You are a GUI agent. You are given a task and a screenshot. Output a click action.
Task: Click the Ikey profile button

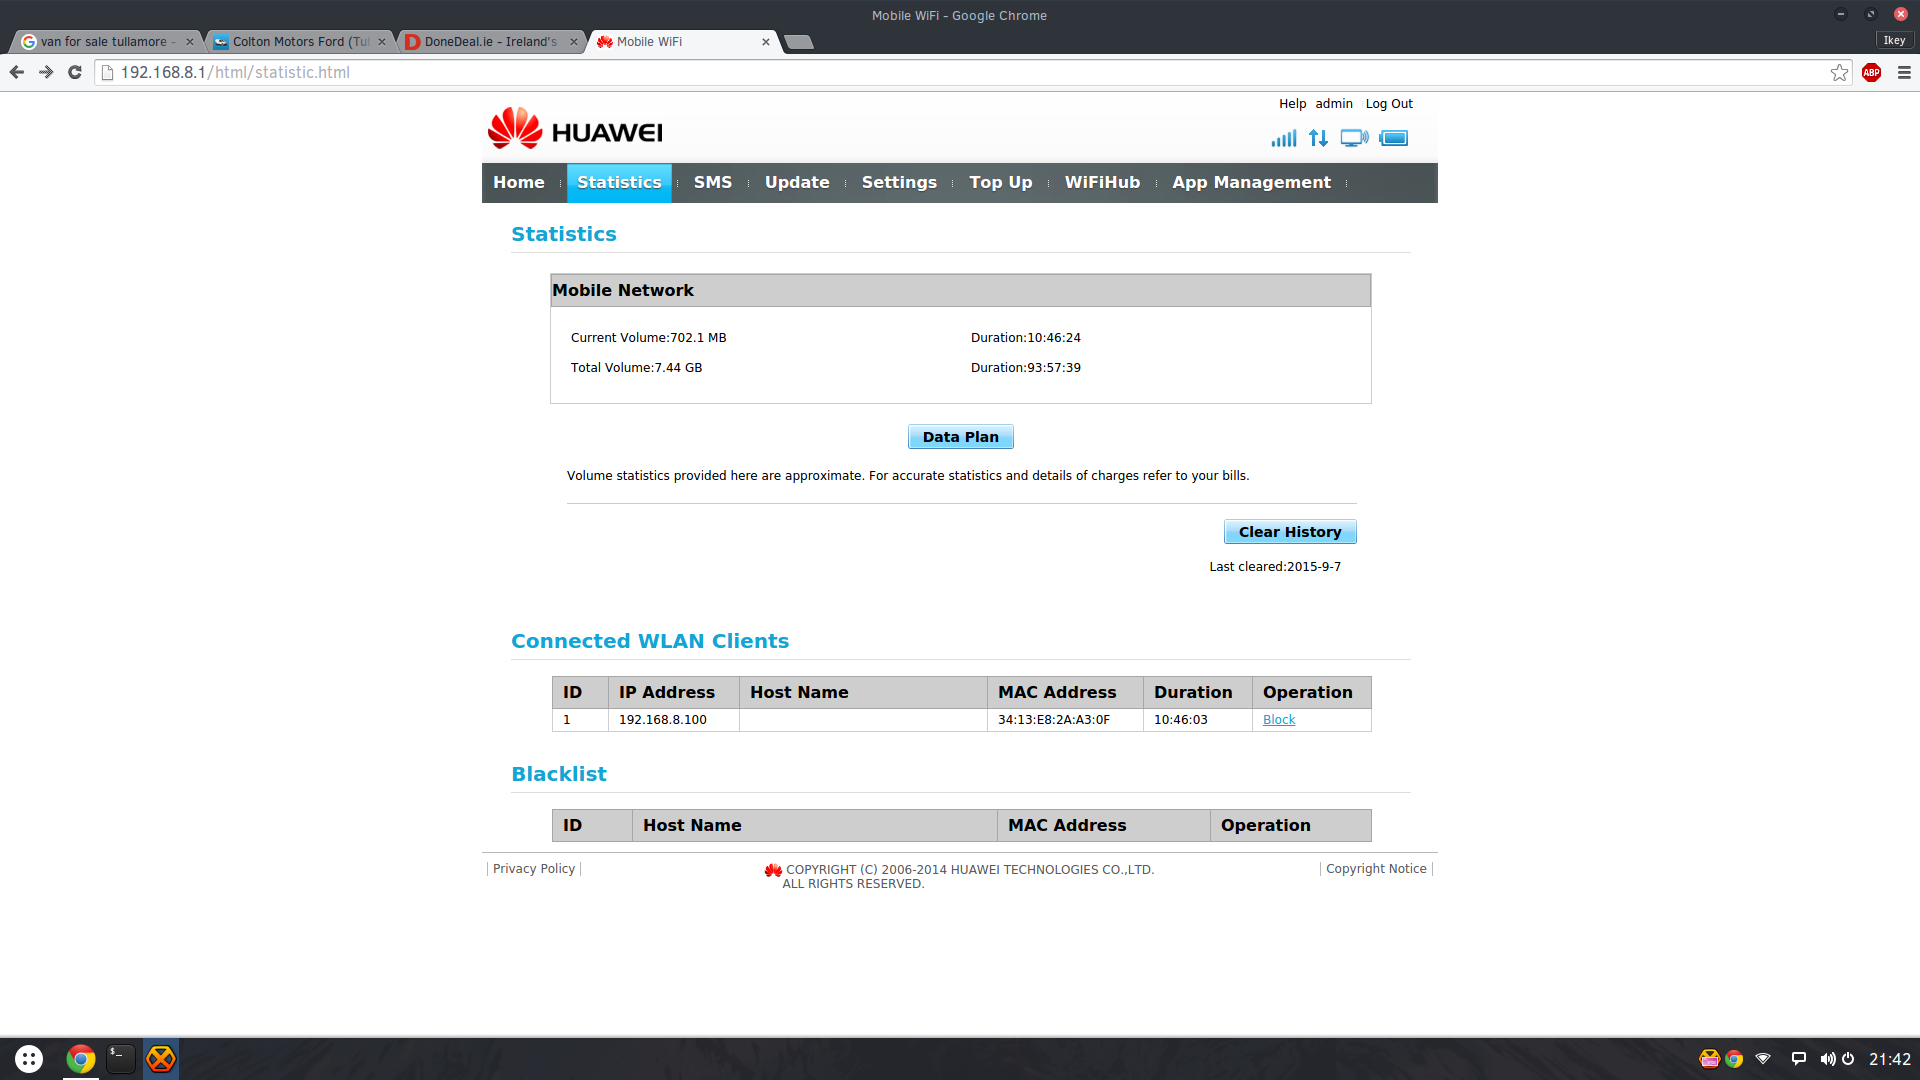(x=1894, y=40)
